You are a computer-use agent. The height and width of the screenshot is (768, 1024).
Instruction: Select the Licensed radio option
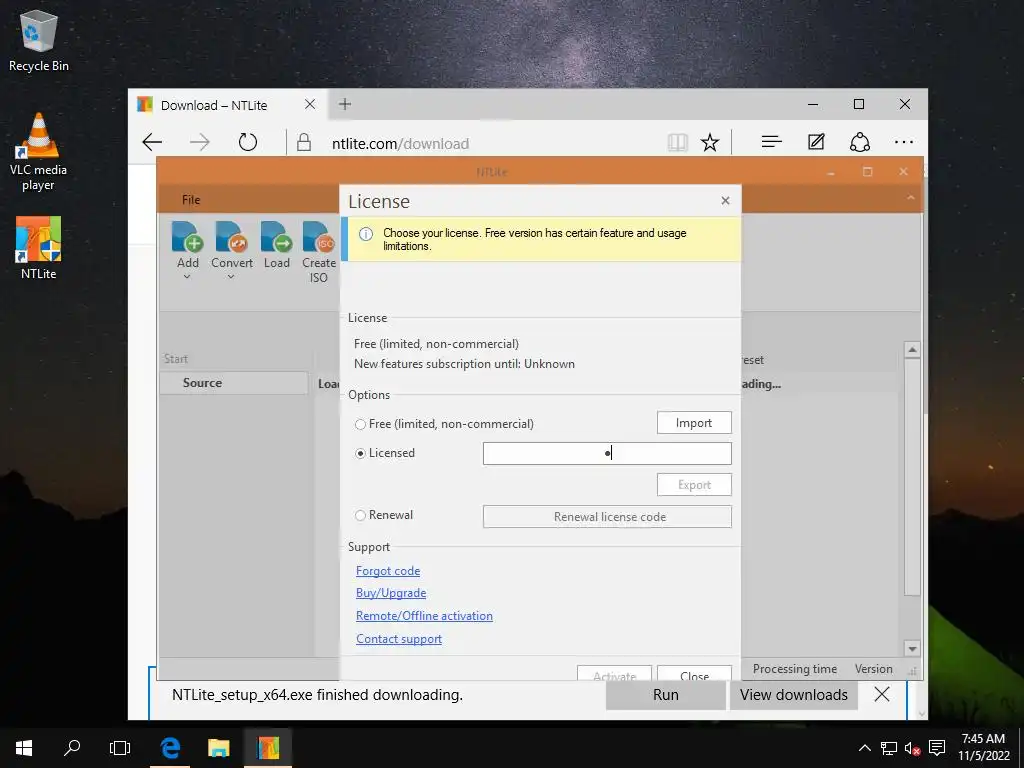[x=360, y=453]
